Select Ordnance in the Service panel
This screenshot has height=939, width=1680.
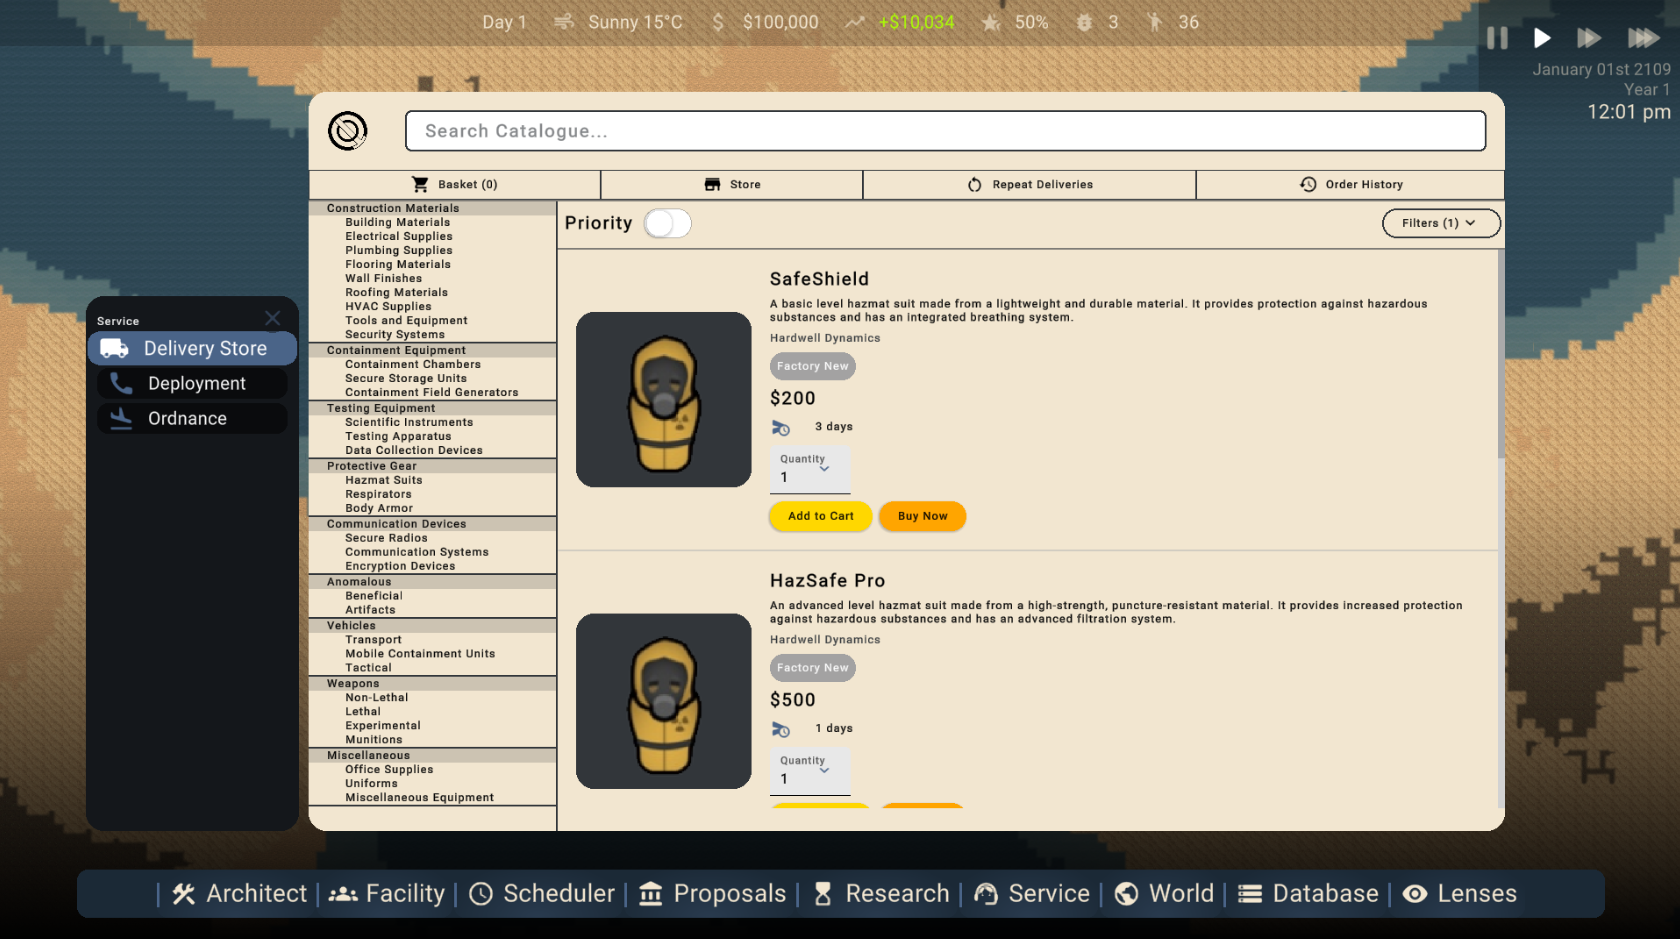(x=192, y=418)
